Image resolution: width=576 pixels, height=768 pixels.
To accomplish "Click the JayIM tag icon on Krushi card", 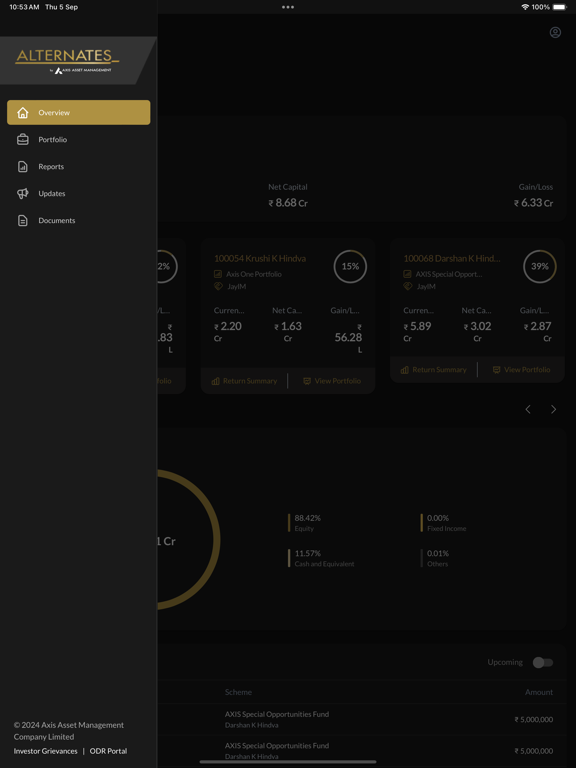I will (218, 287).
